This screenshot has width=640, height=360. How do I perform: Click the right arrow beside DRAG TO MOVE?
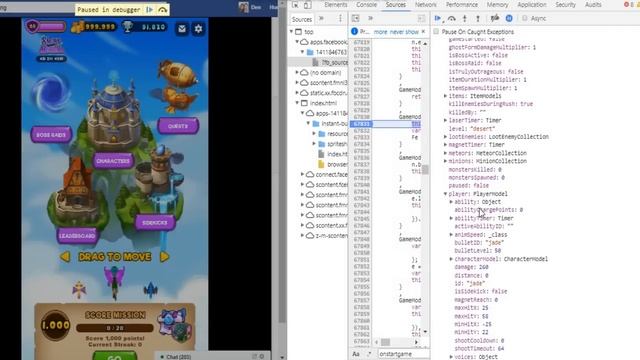pos(164,257)
